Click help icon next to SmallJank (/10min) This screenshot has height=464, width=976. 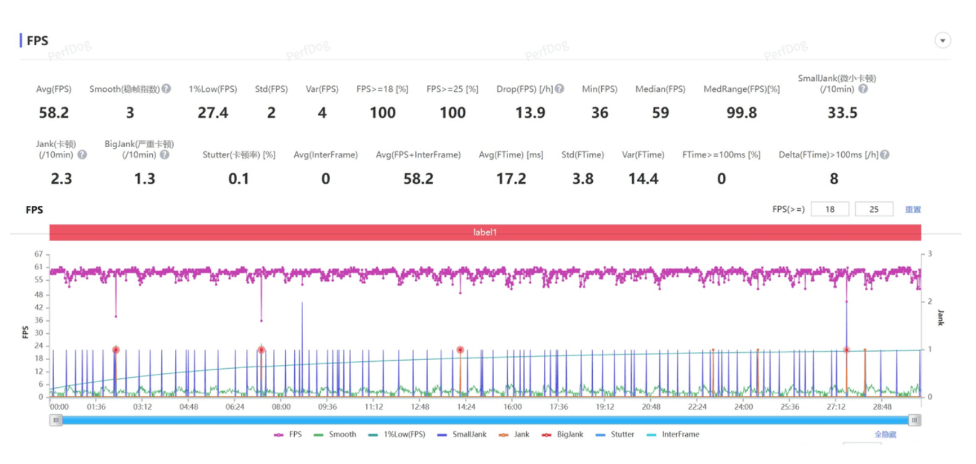862,89
